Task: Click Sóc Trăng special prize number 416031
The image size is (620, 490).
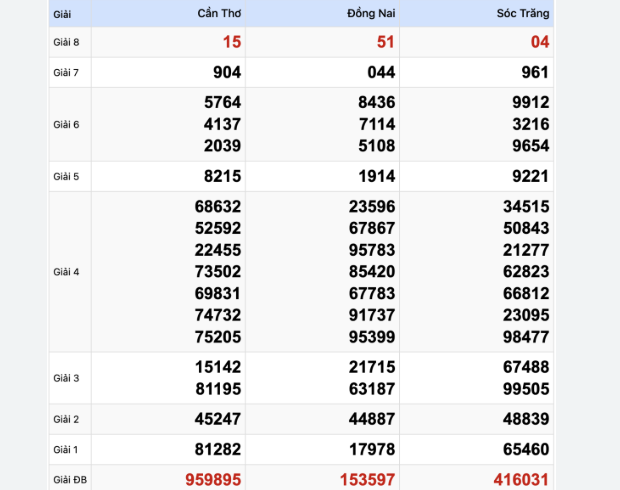Action: click(515, 480)
